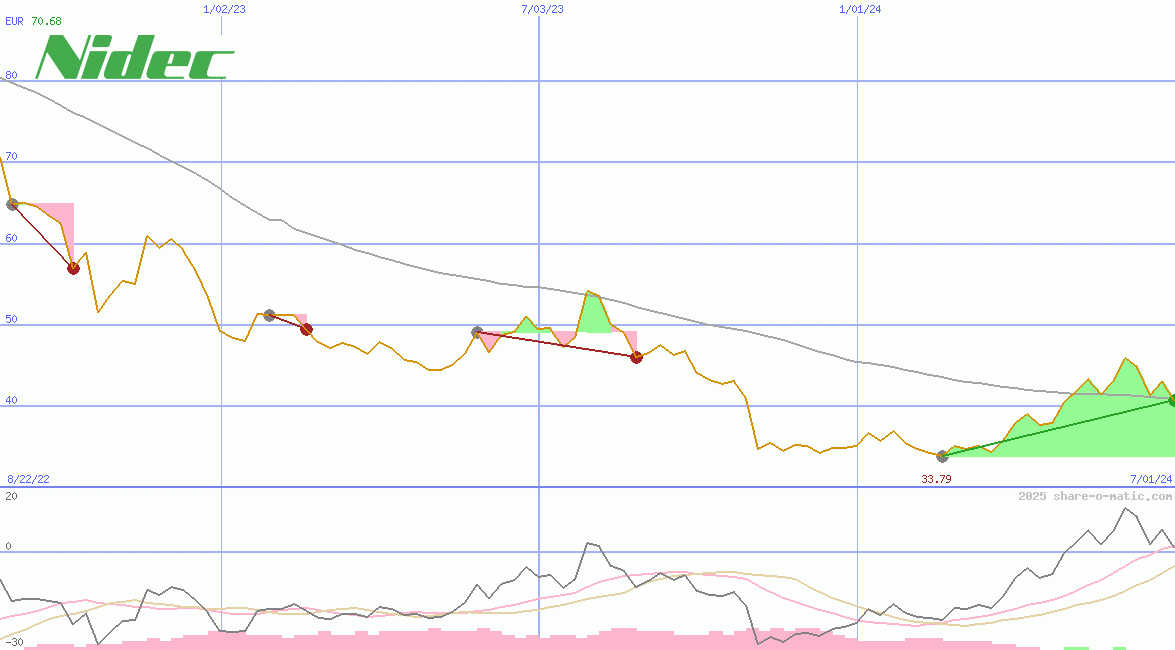
Task: Click the gray marker near 51 after 1/02/23
Action: tap(269, 316)
